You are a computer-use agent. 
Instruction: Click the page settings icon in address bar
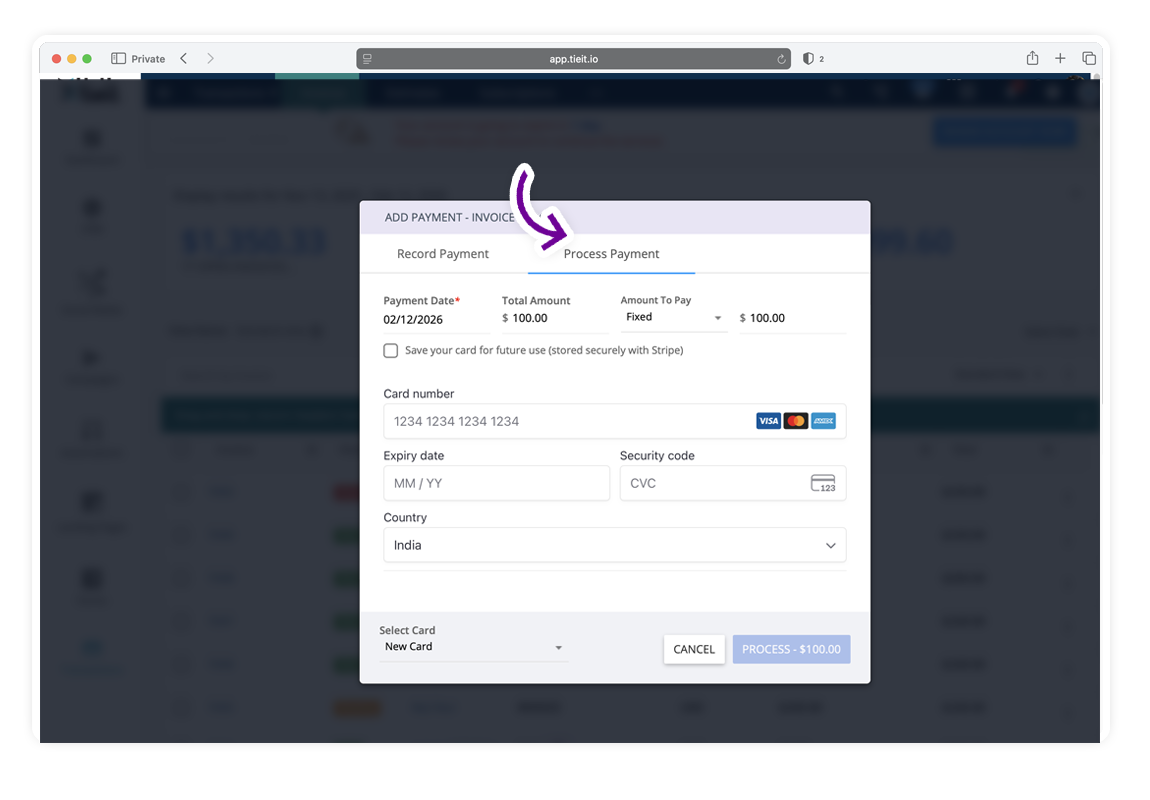coord(367,59)
